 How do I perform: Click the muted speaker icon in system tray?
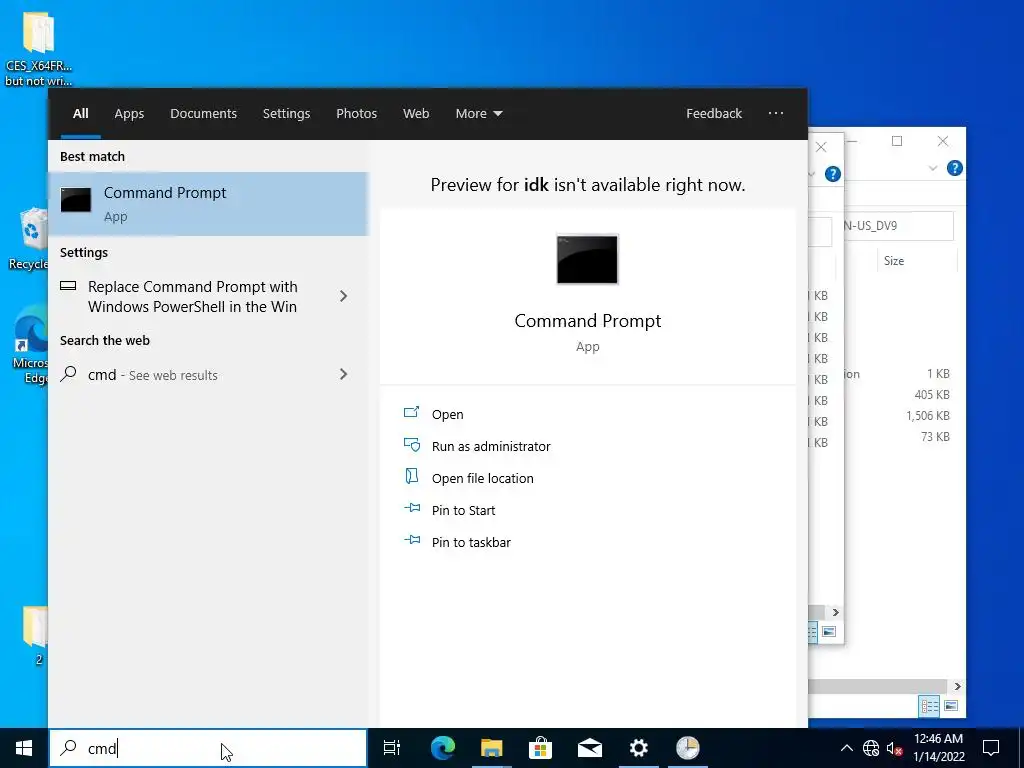point(894,748)
